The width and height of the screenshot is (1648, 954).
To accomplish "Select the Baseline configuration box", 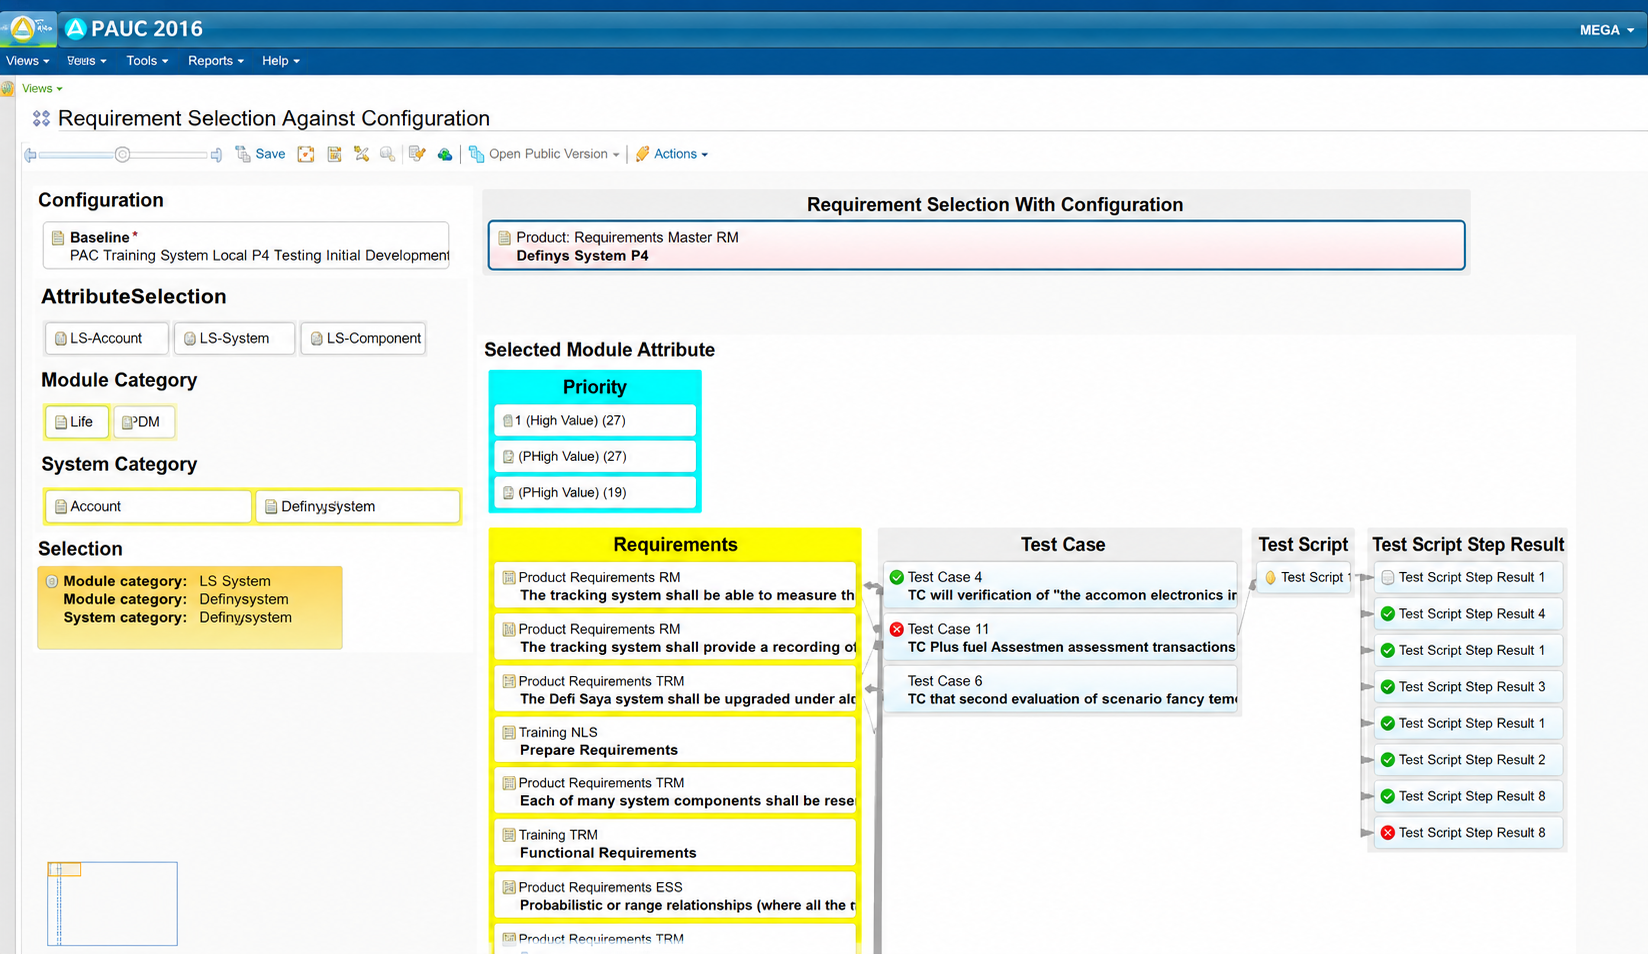I will (x=246, y=246).
